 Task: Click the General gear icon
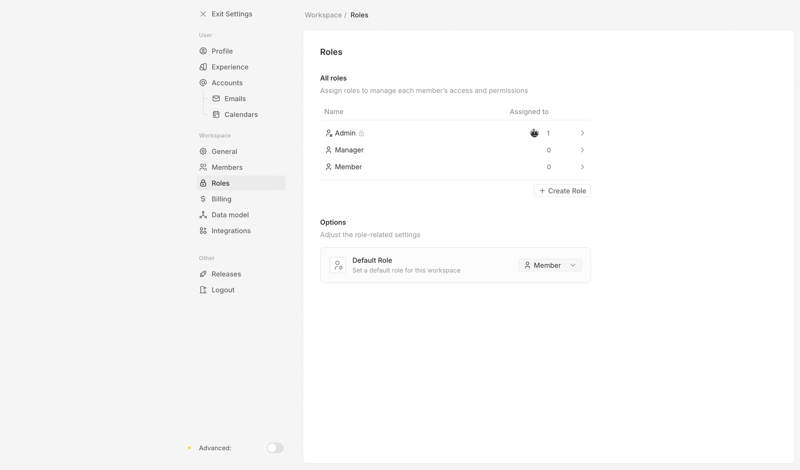pos(203,152)
